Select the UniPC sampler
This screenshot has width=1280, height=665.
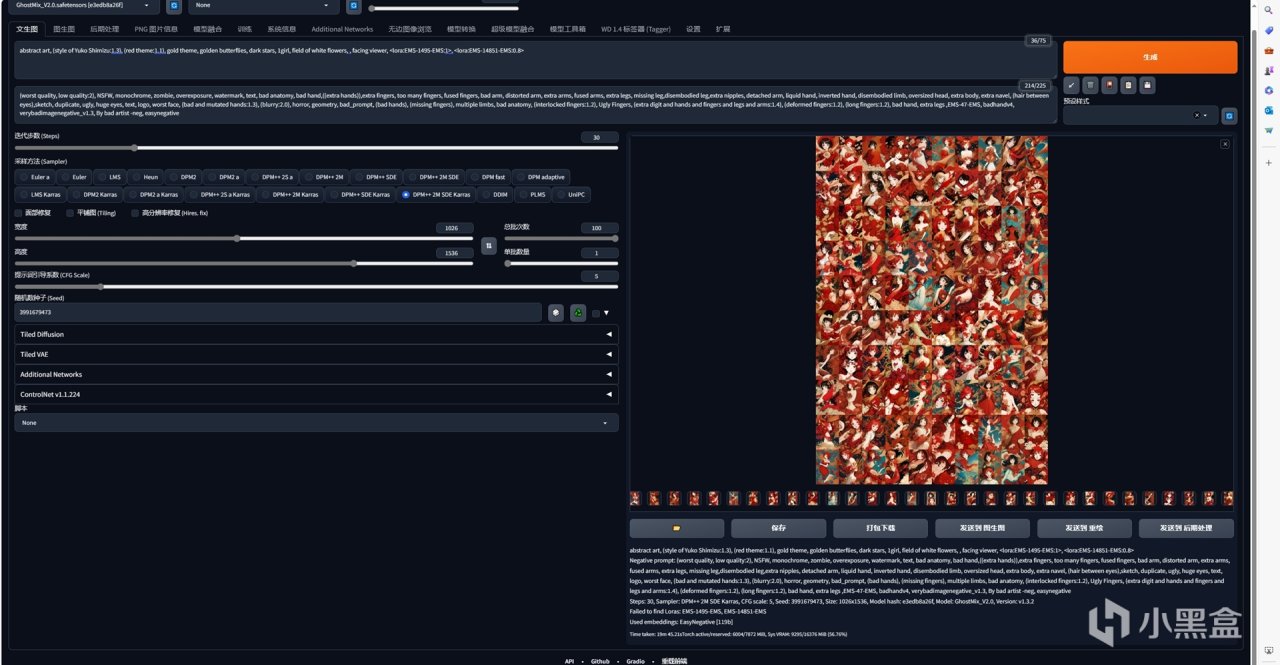(x=572, y=195)
